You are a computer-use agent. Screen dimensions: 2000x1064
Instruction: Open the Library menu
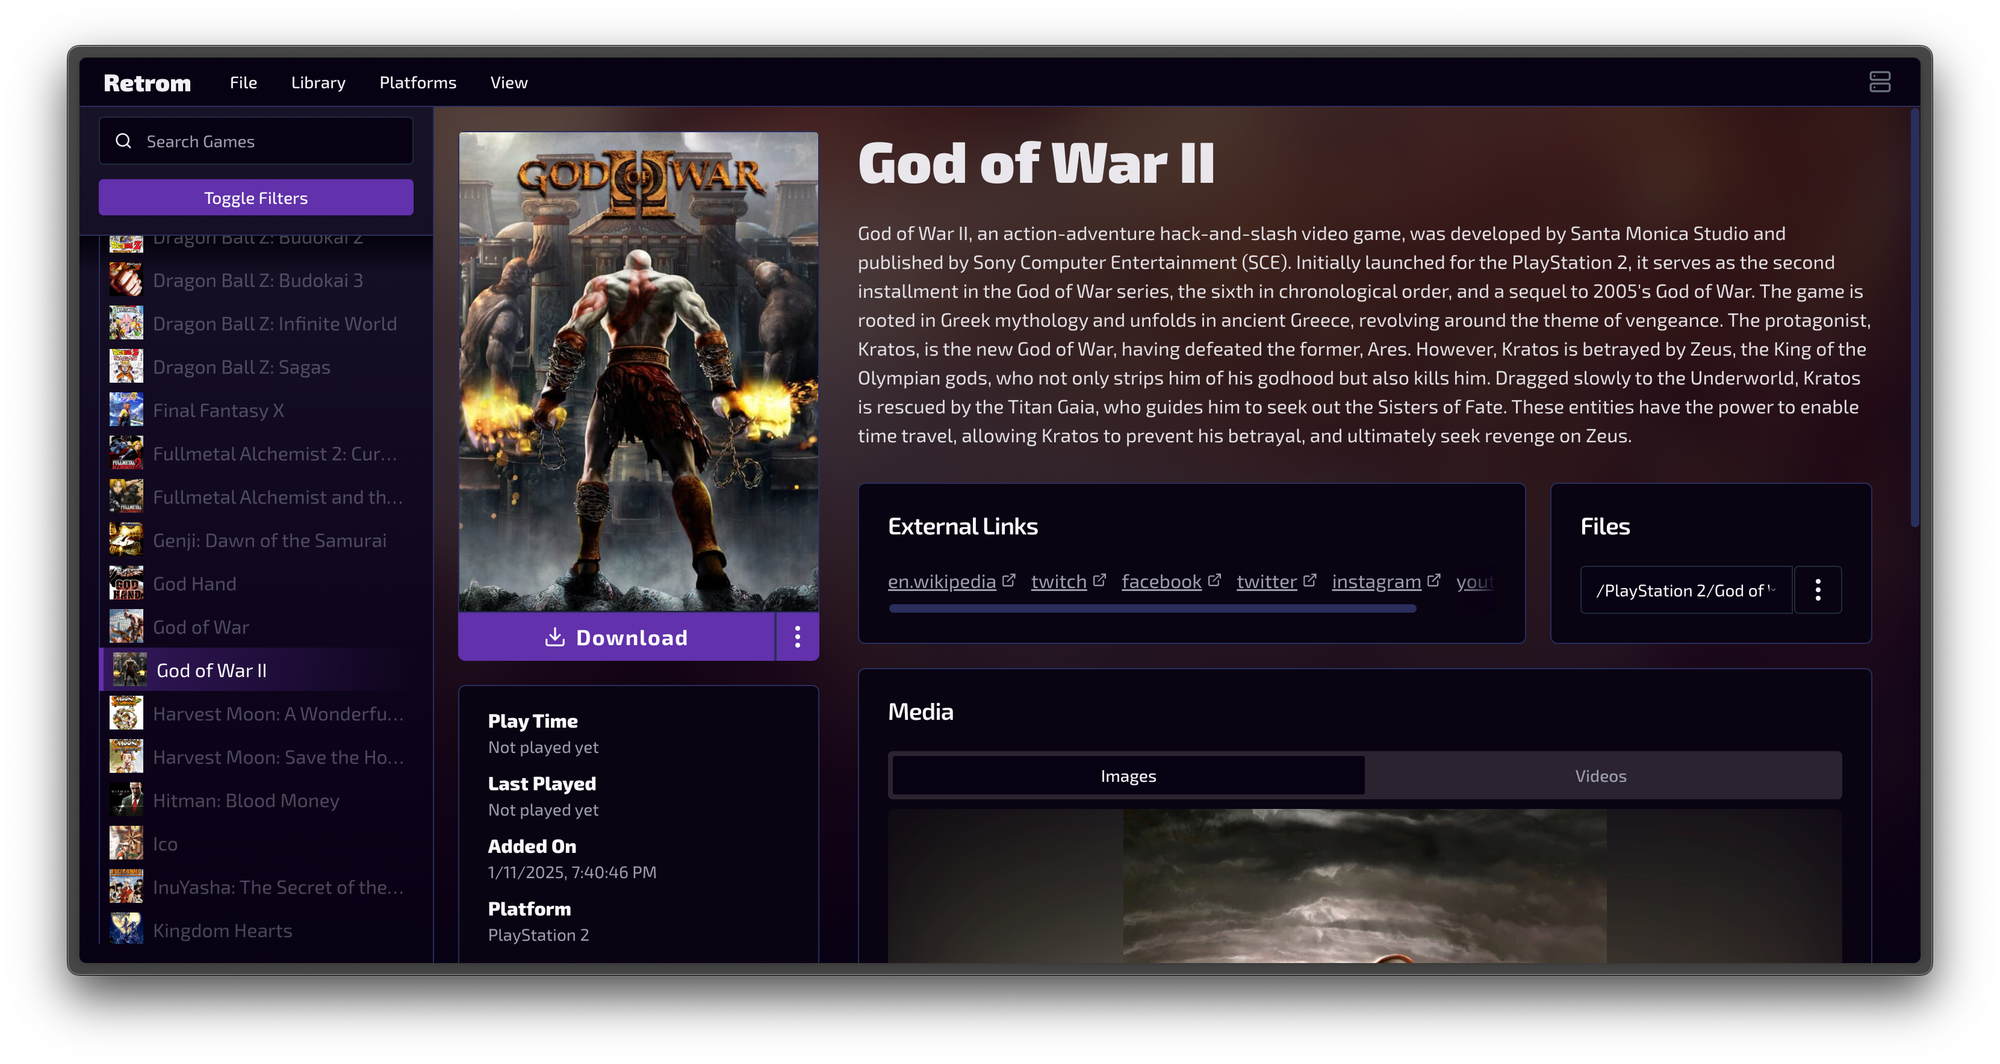pyautogui.click(x=318, y=82)
